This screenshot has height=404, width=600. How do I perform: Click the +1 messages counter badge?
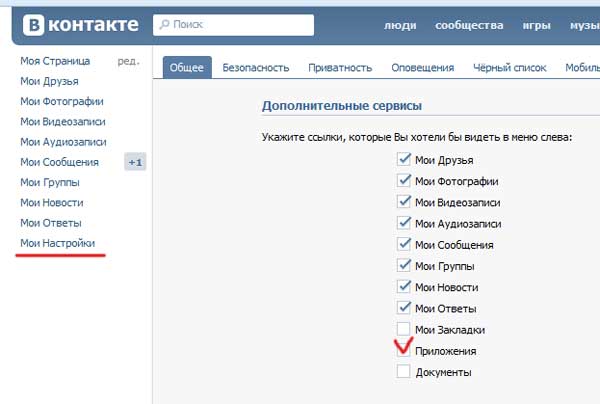pos(135,162)
